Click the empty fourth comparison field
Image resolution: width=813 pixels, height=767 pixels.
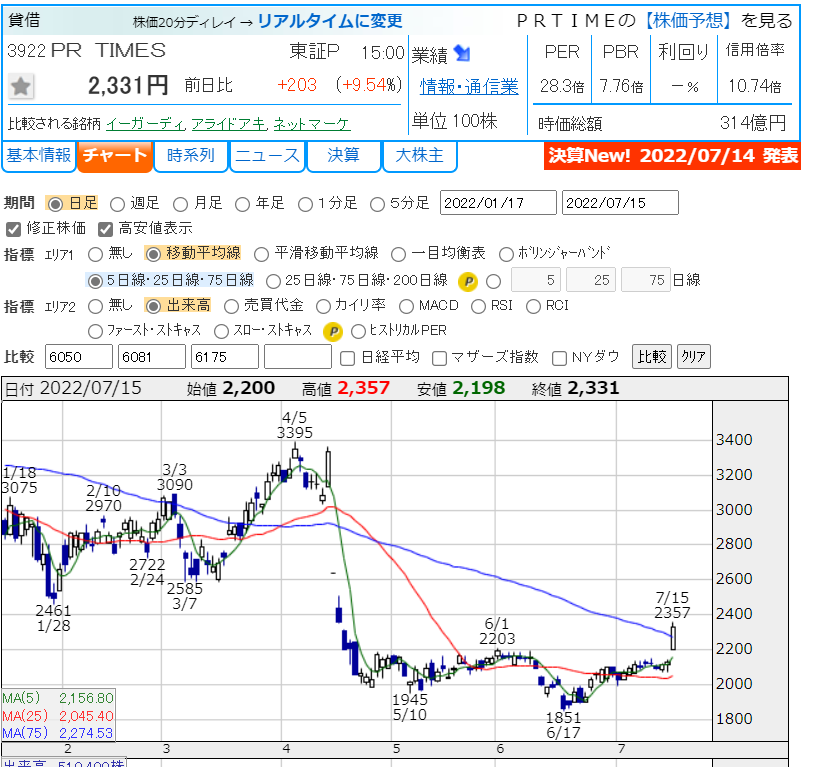point(298,357)
